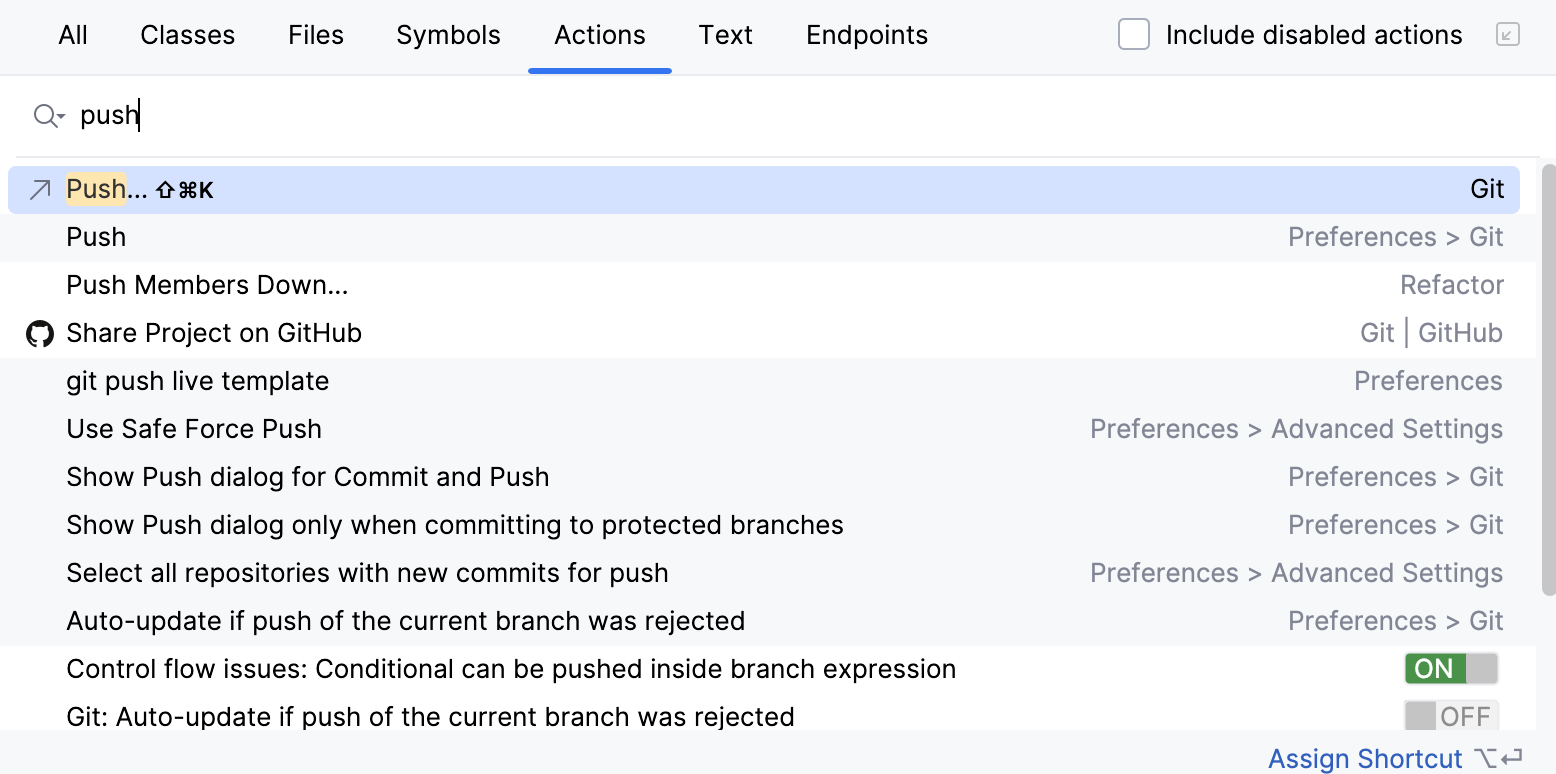The image size is (1556, 774).
Task: Open dialog in separate window via corner icon
Action: tap(1509, 33)
